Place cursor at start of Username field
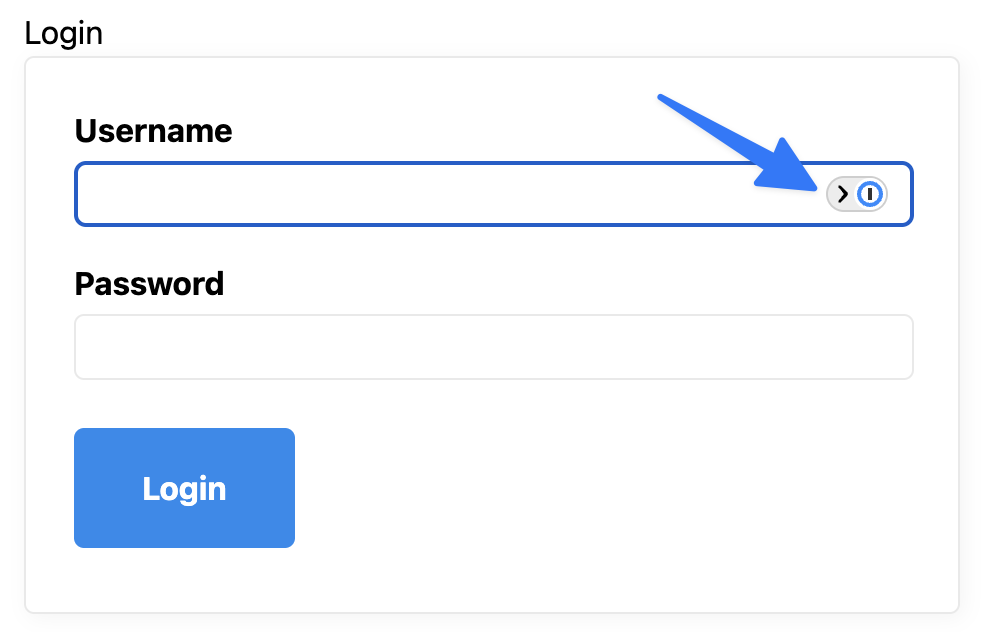 pos(90,194)
